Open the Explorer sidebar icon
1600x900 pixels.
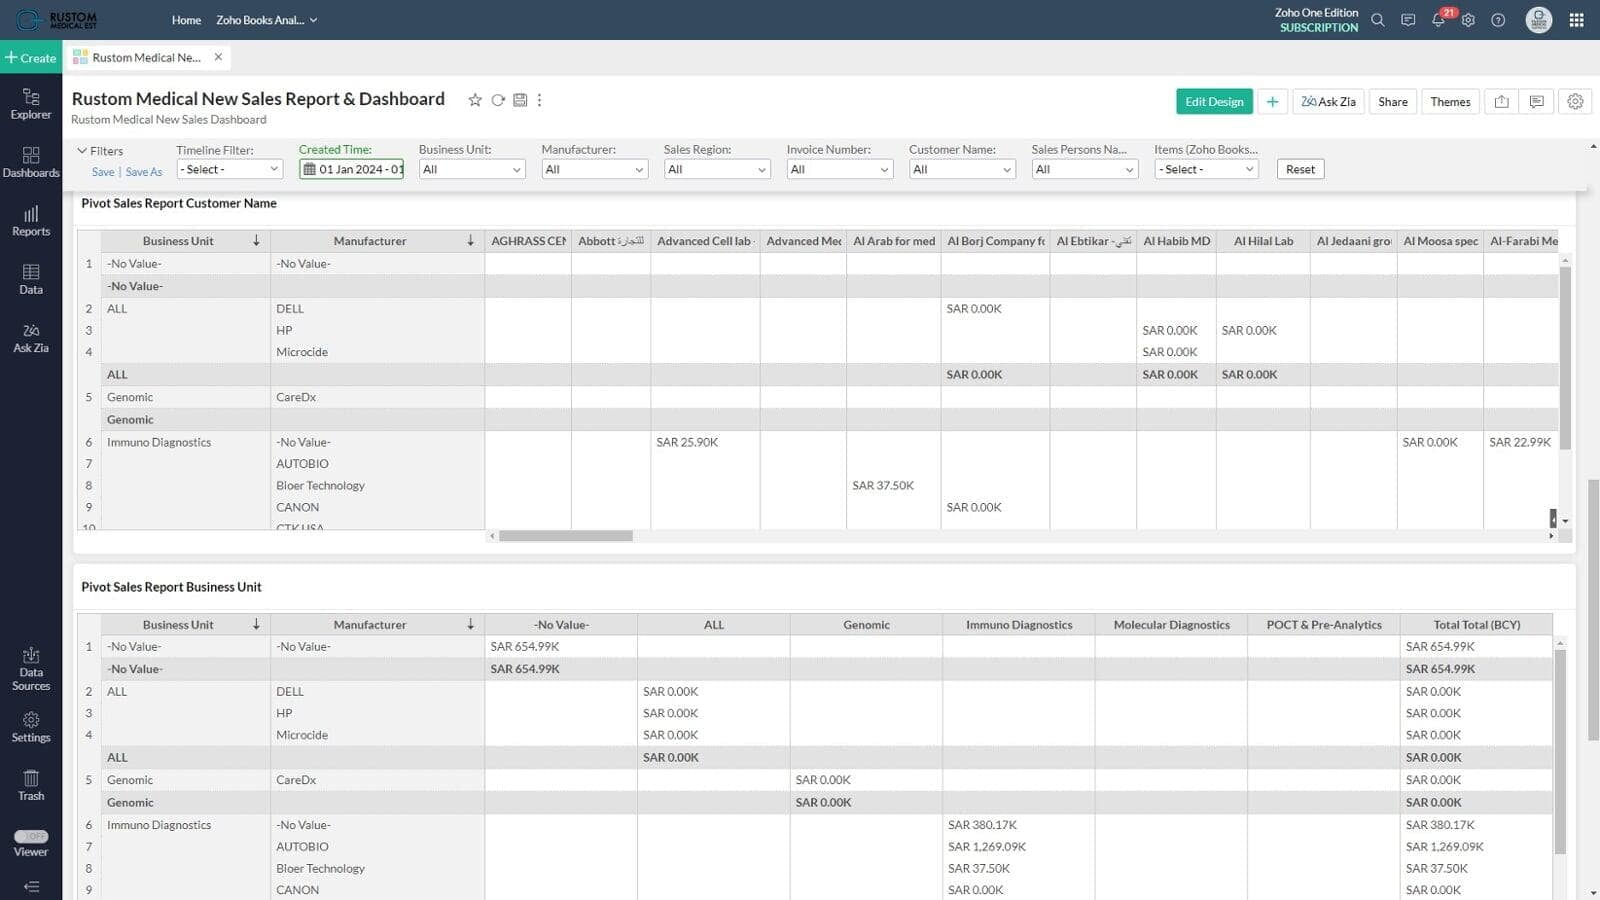pyautogui.click(x=31, y=103)
